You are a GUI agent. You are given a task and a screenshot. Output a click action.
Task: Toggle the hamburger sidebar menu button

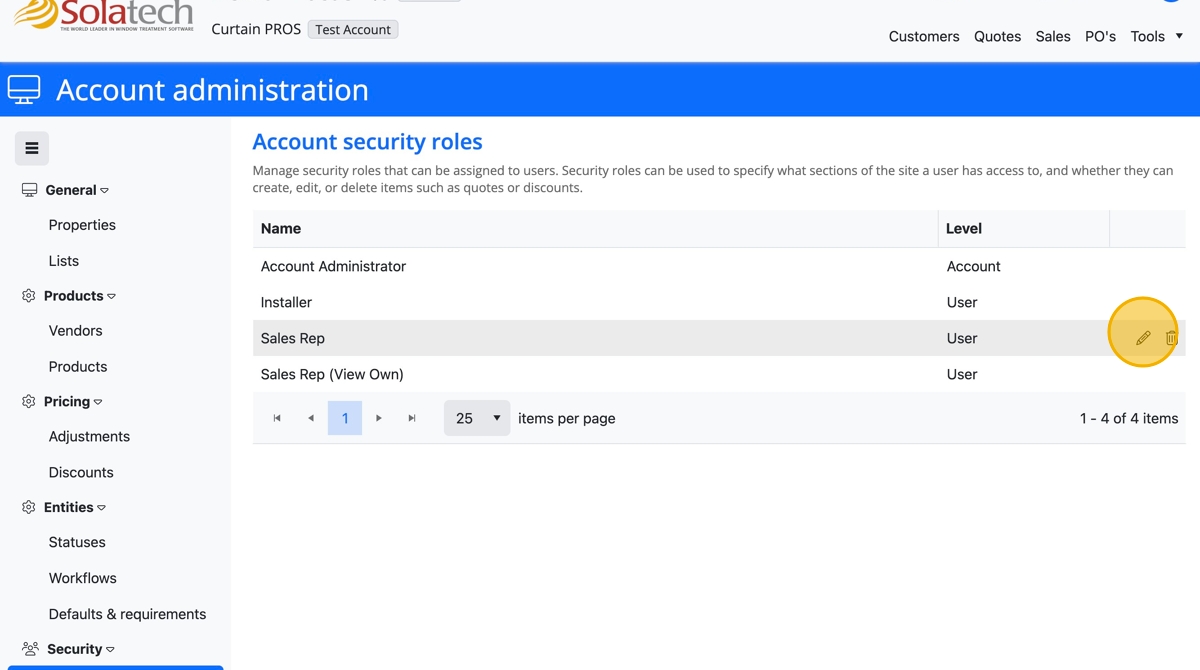coord(32,148)
